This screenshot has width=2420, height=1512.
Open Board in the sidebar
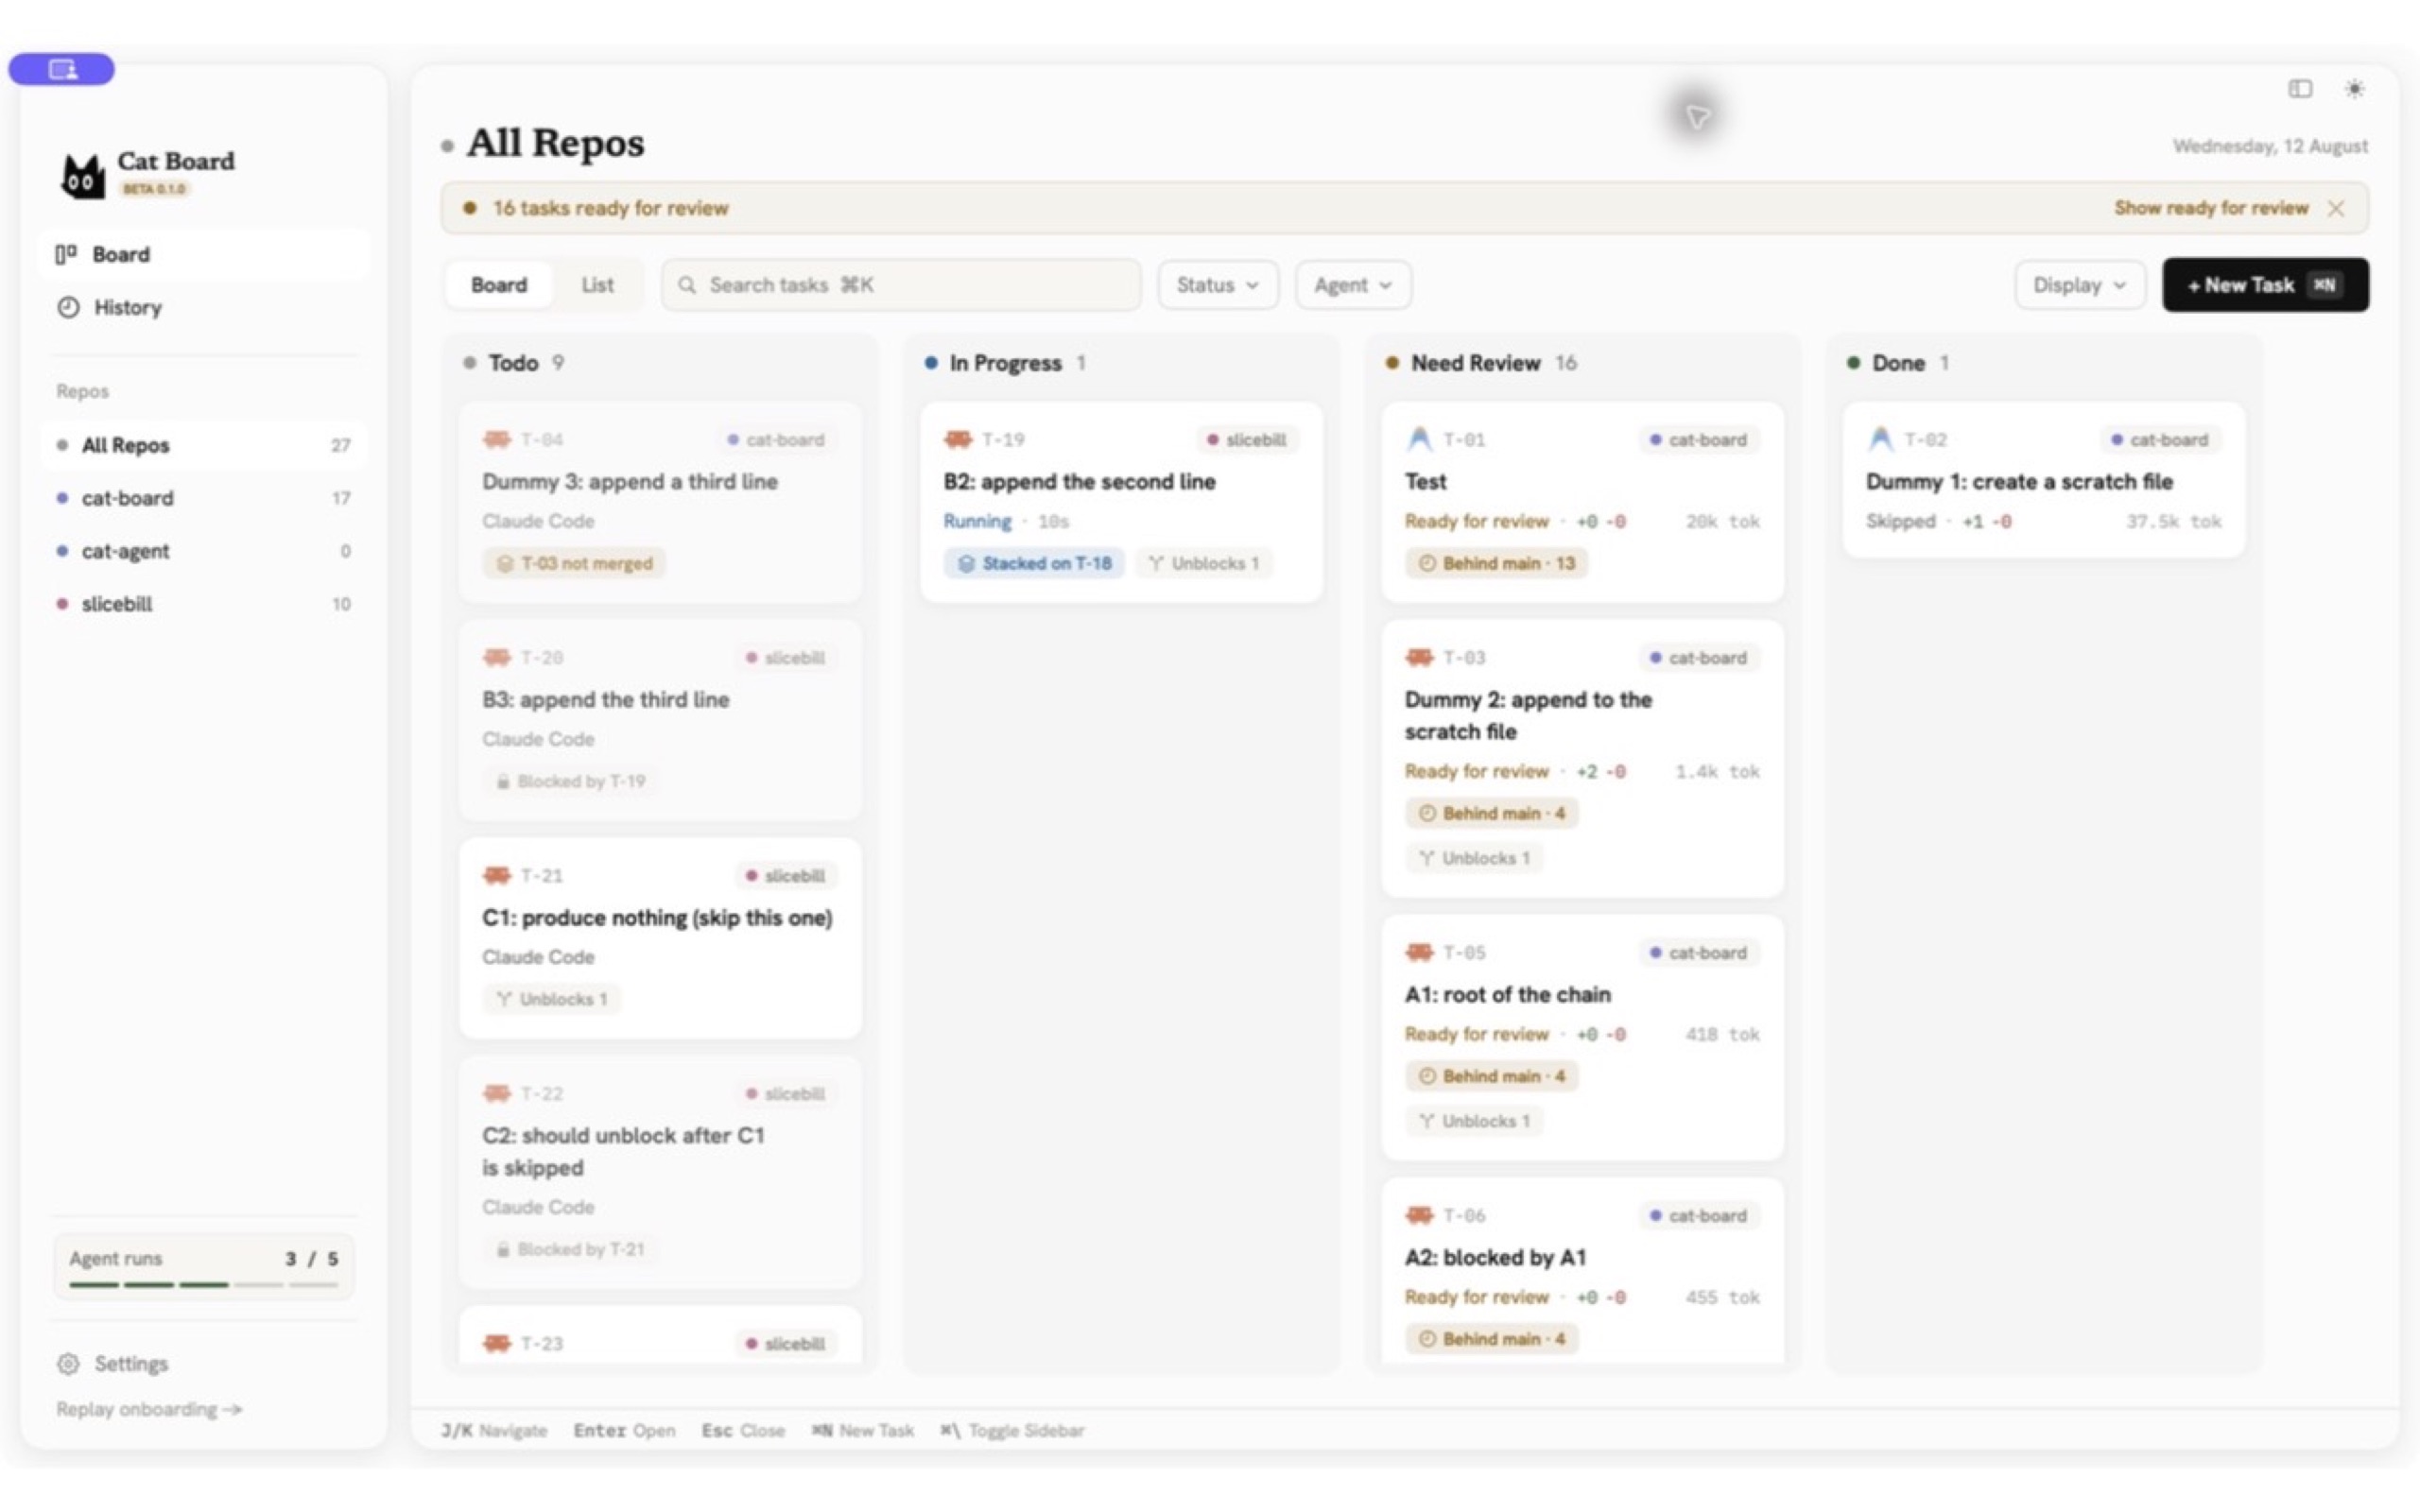tap(204, 254)
